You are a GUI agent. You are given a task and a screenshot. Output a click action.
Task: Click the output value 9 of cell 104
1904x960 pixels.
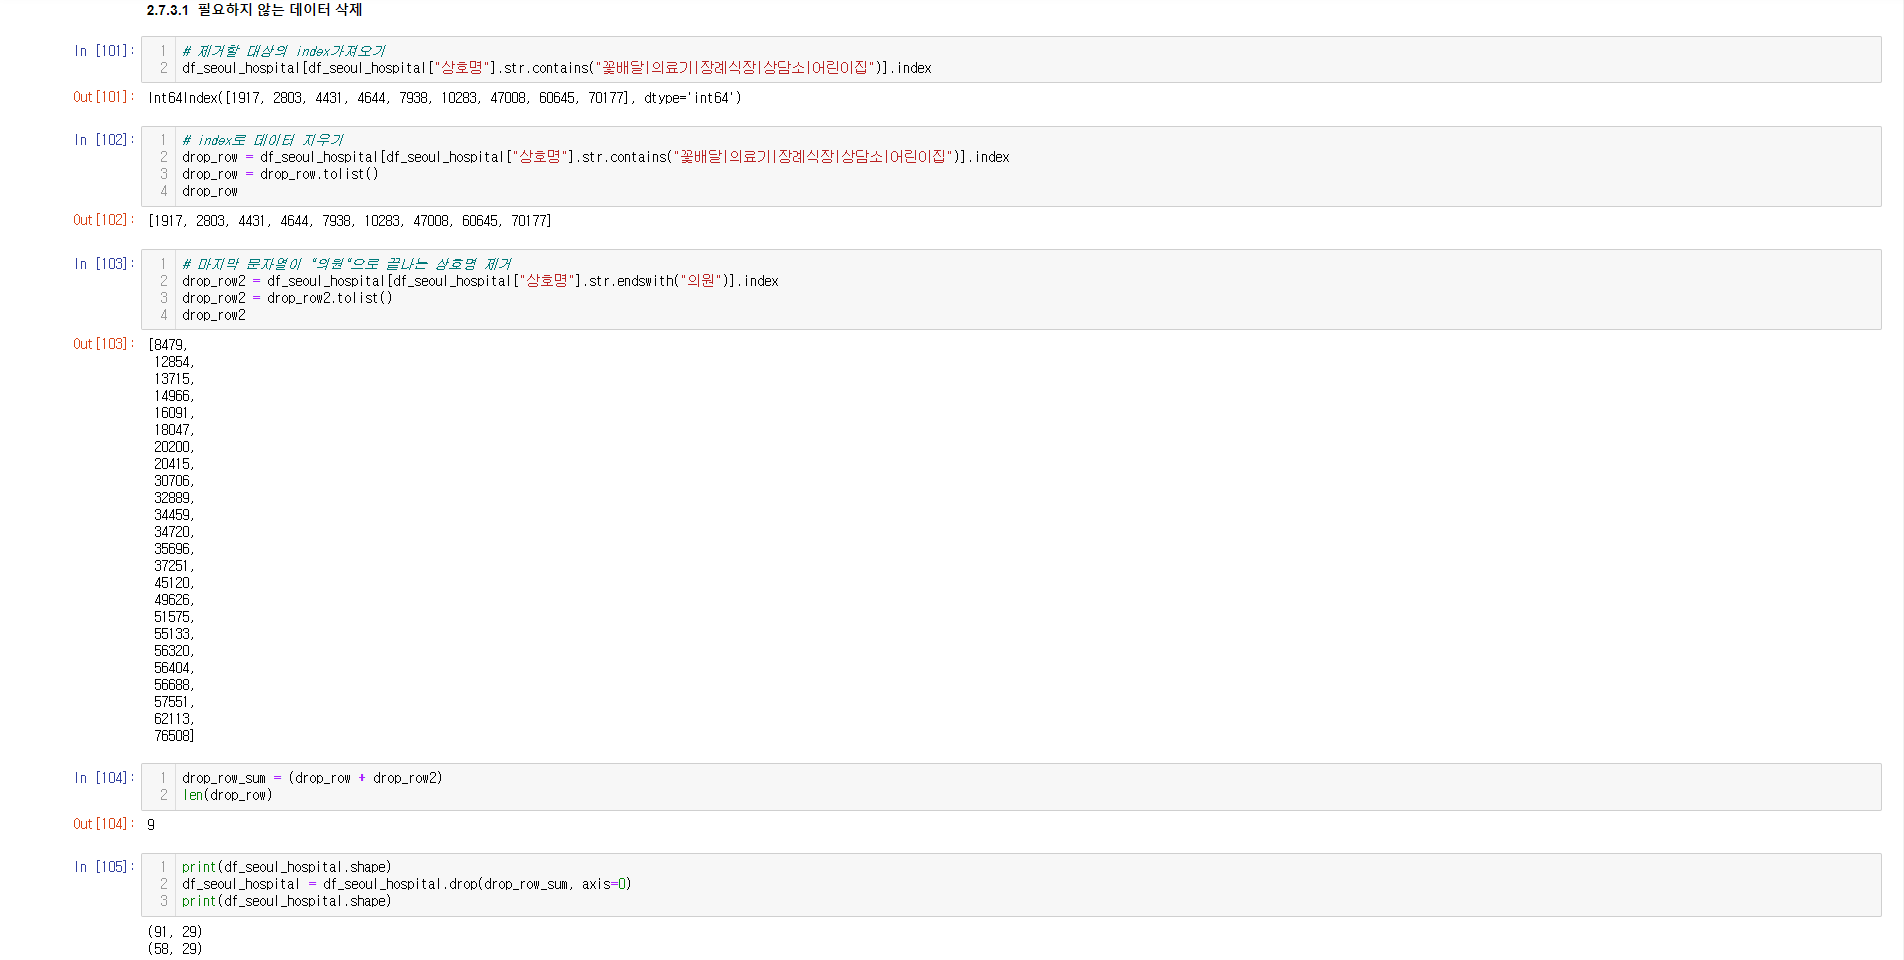(151, 825)
